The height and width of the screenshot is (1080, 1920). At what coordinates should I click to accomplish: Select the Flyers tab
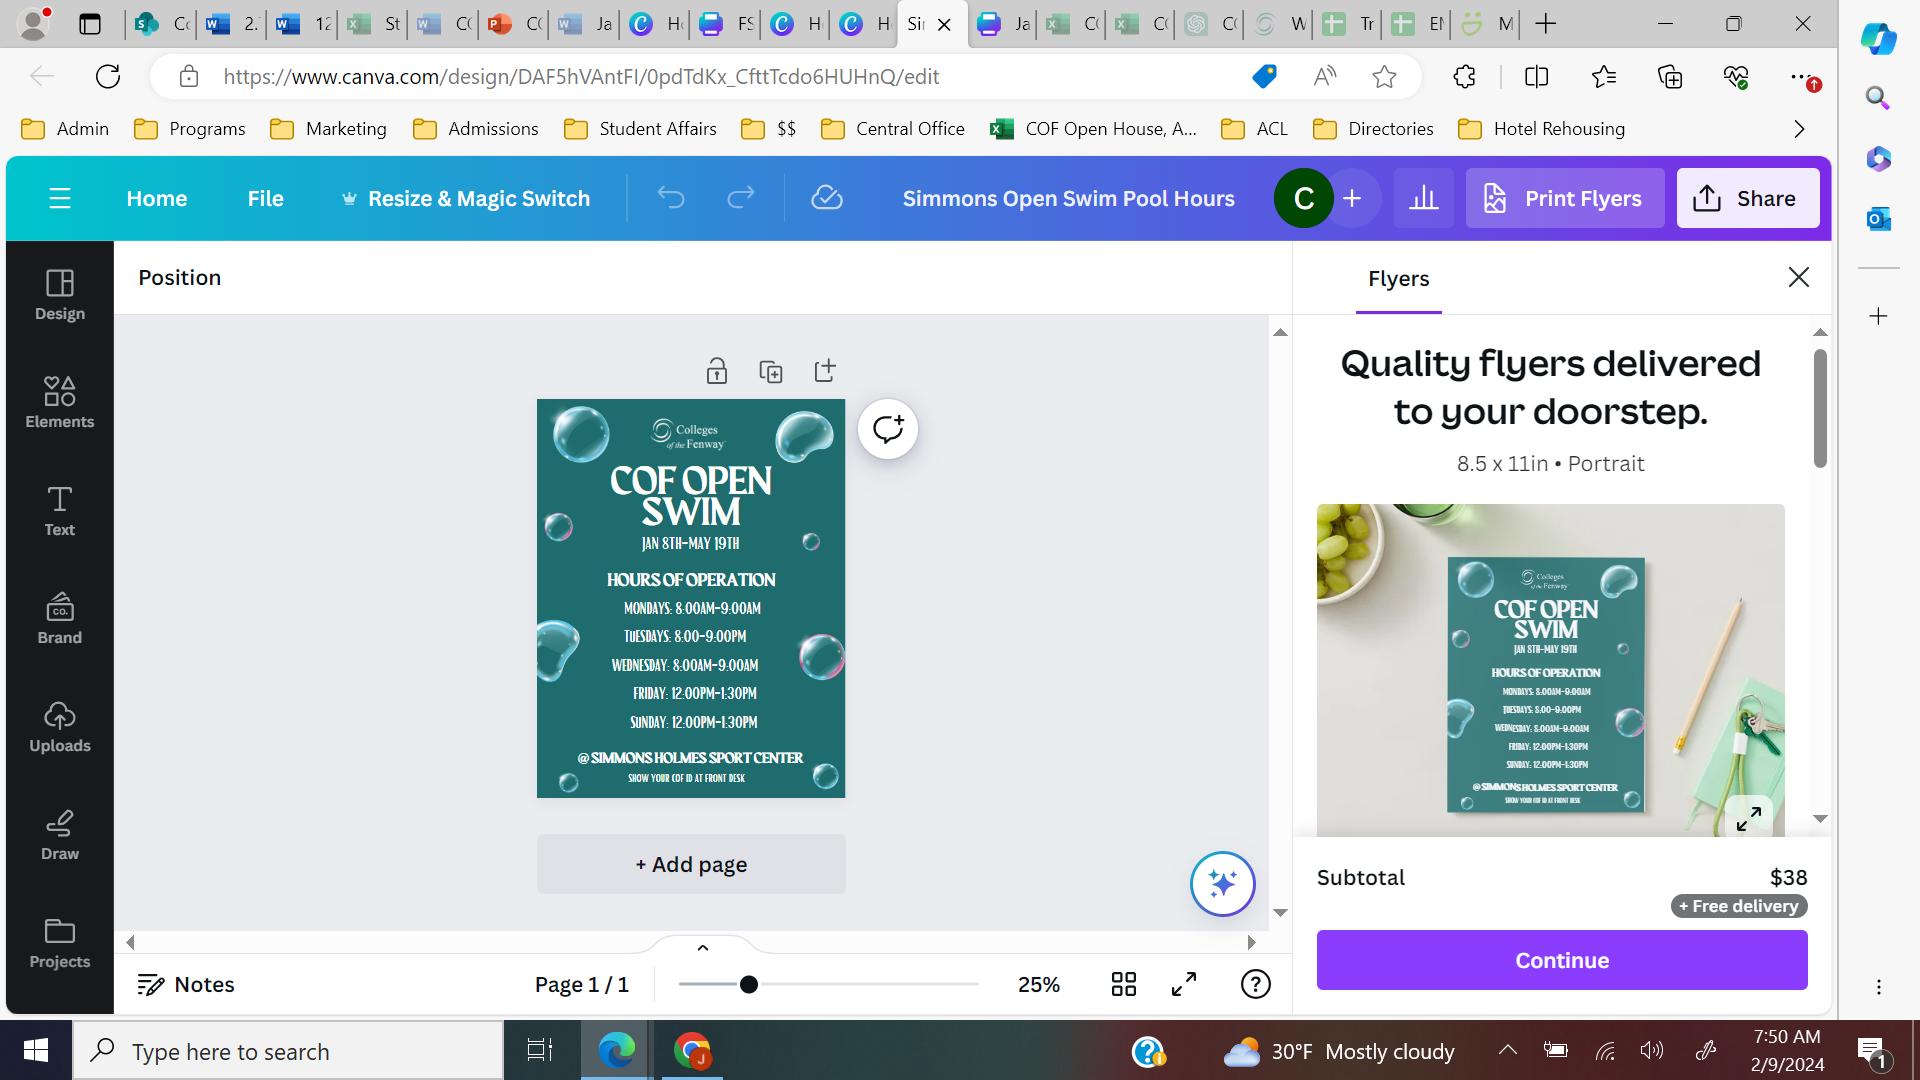pyautogui.click(x=1398, y=279)
